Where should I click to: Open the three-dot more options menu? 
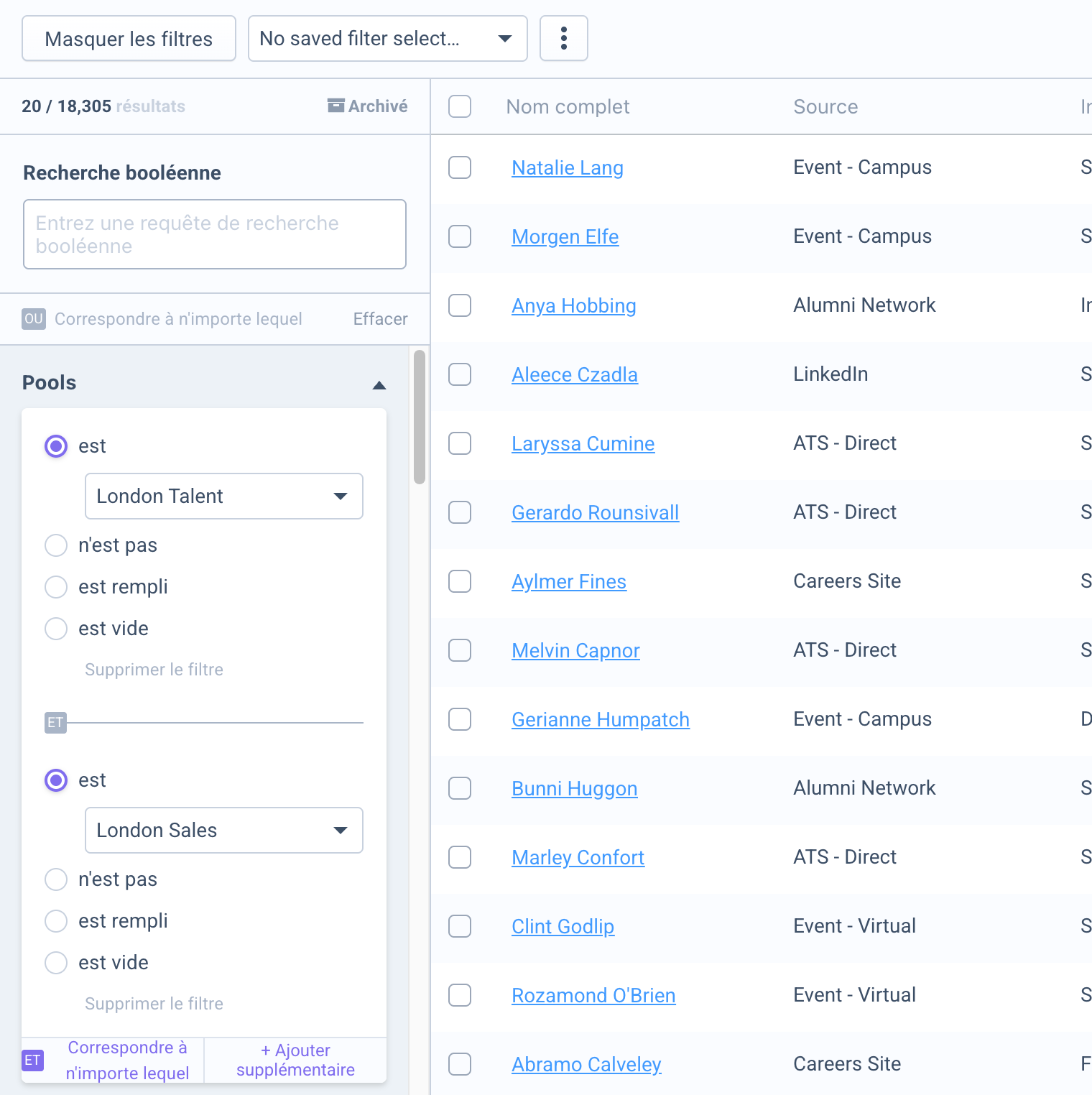tap(563, 38)
